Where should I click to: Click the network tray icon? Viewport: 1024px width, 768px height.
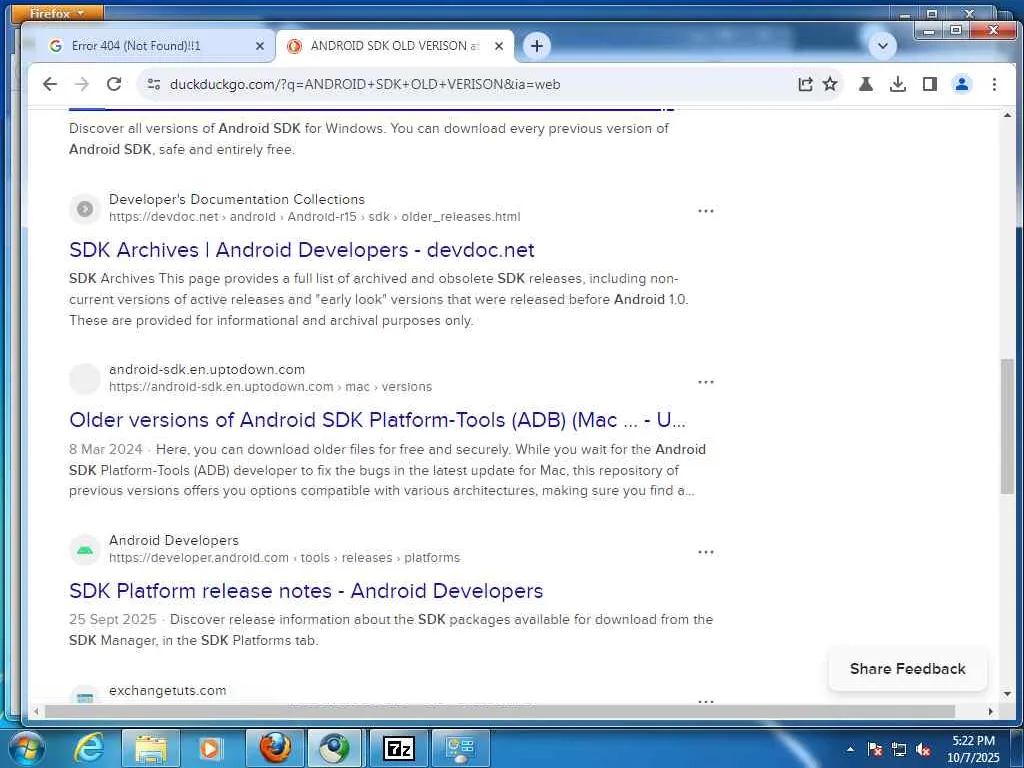pos(899,750)
